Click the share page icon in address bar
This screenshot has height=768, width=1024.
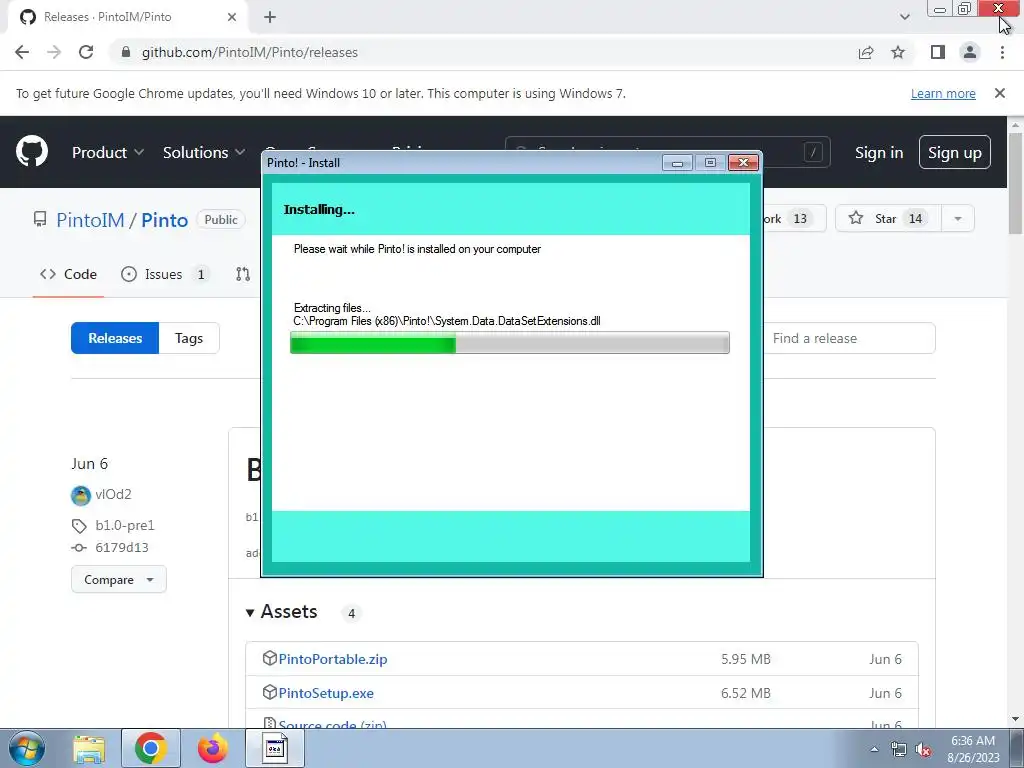tap(866, 52)
